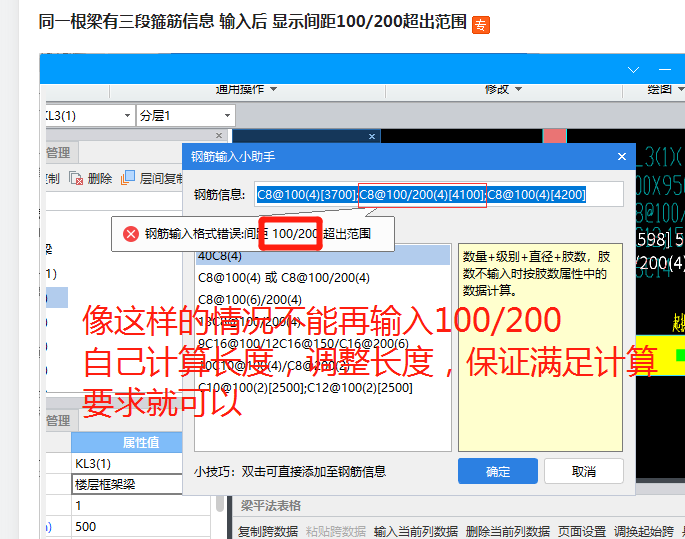Collapse the ribbon with the chevron icon

633,69
